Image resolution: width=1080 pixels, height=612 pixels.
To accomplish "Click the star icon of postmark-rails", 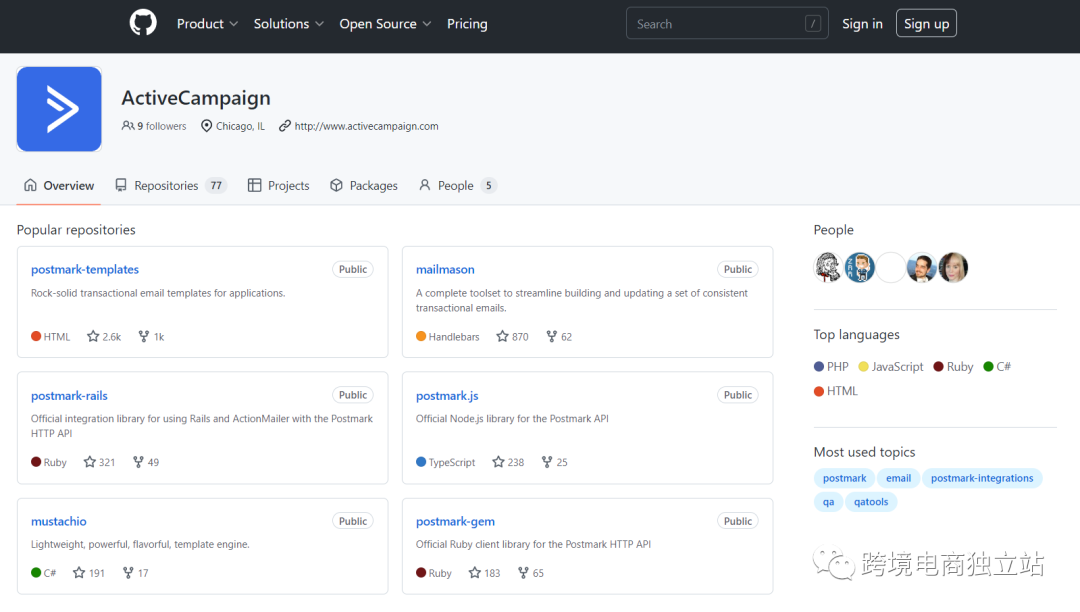I will pos(90,461).
